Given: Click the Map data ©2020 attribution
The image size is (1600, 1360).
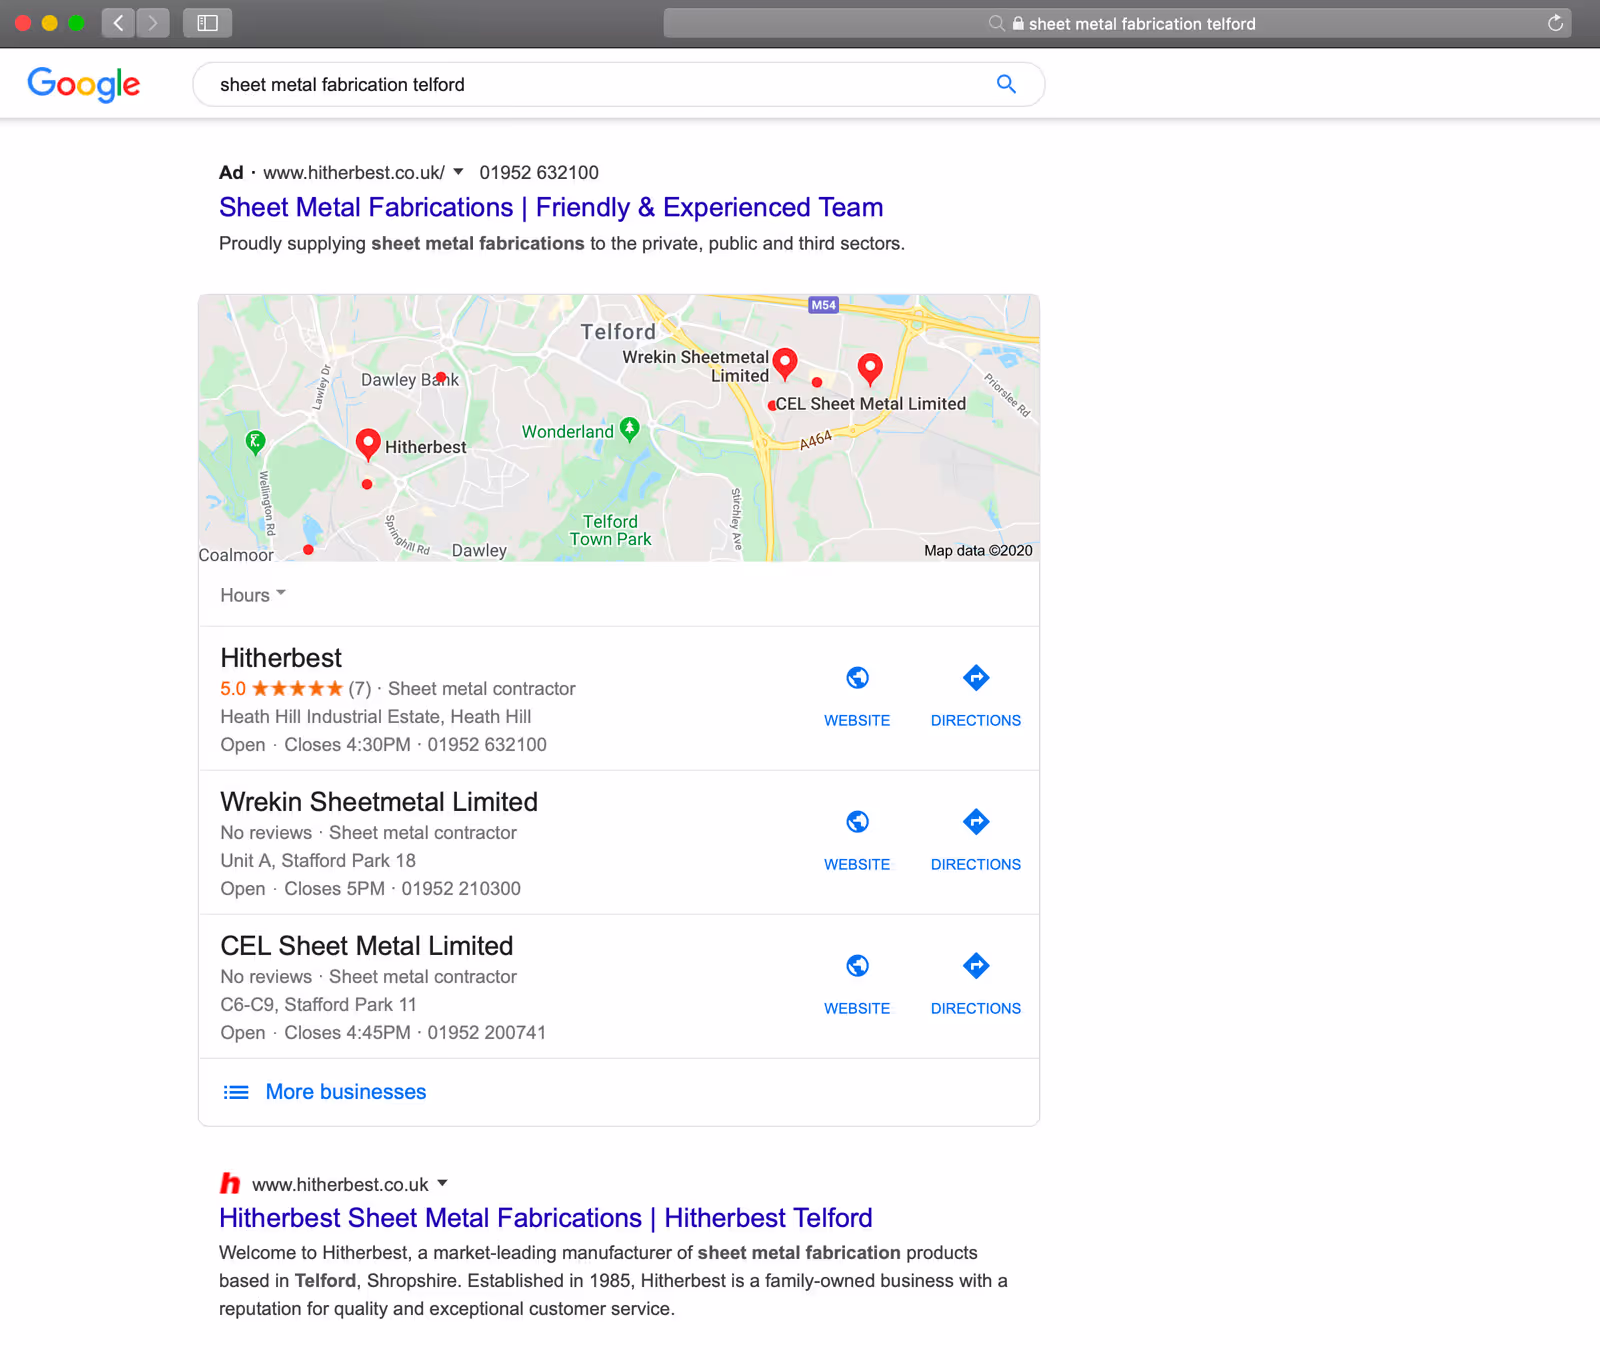Looking at the screenshot, I should [x=978, y=550].
